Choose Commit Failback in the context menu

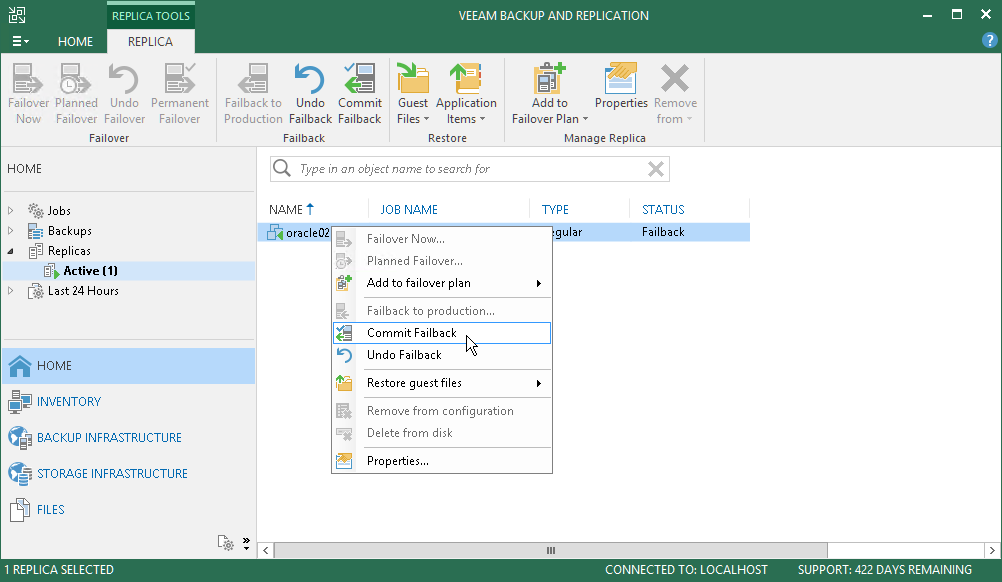point(442,333)
